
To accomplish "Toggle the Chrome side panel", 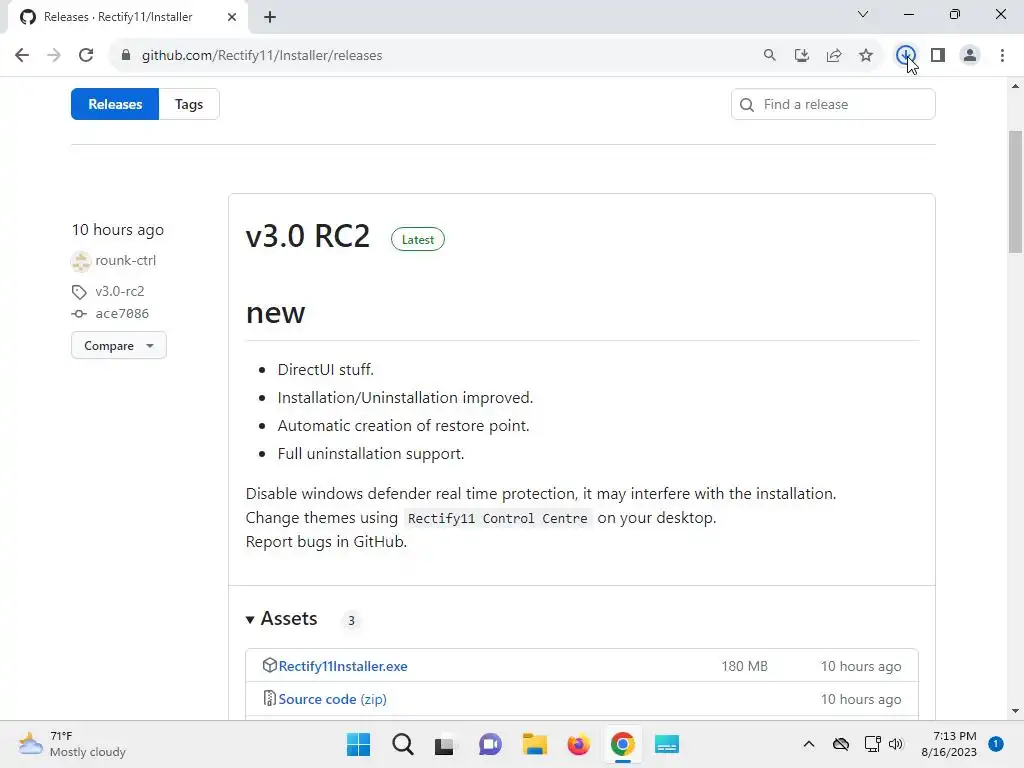I will point(938,56).
